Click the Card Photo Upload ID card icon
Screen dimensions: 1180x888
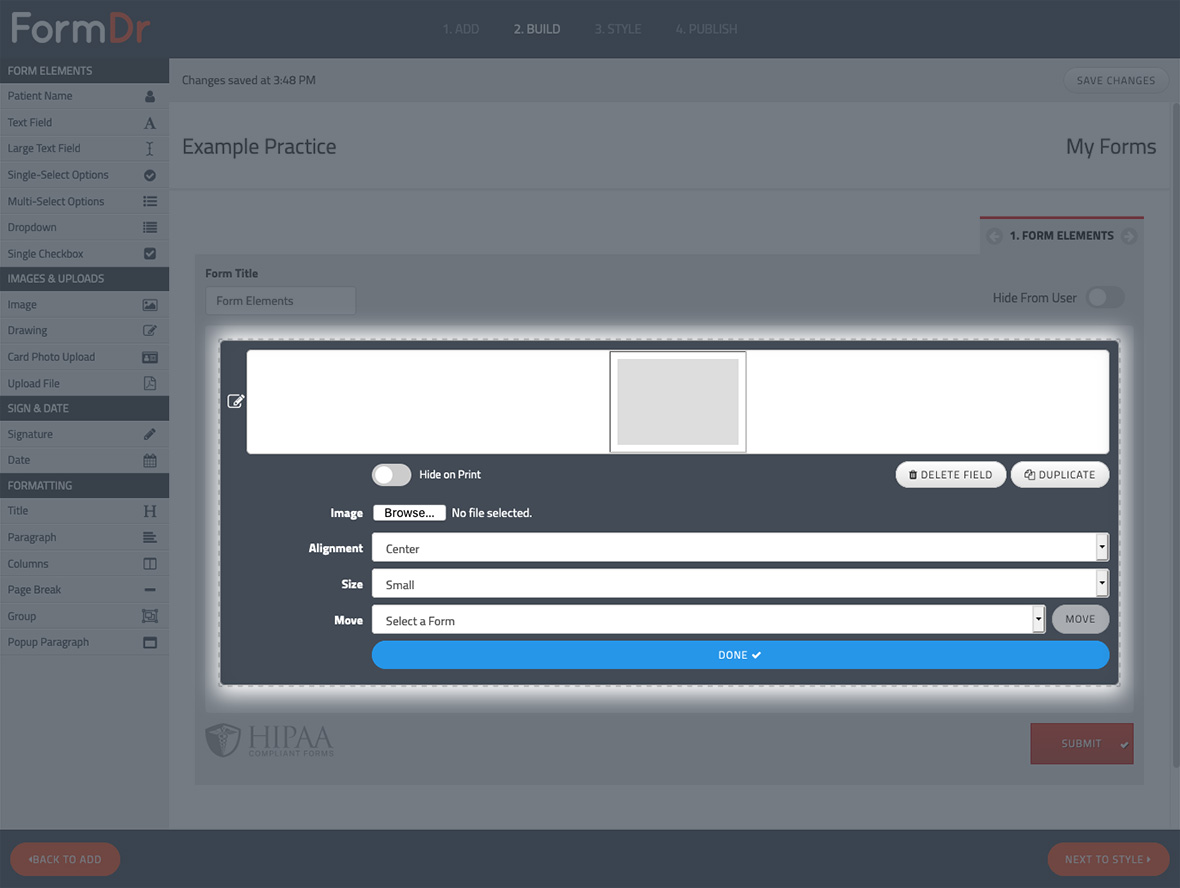pos(150,357)
